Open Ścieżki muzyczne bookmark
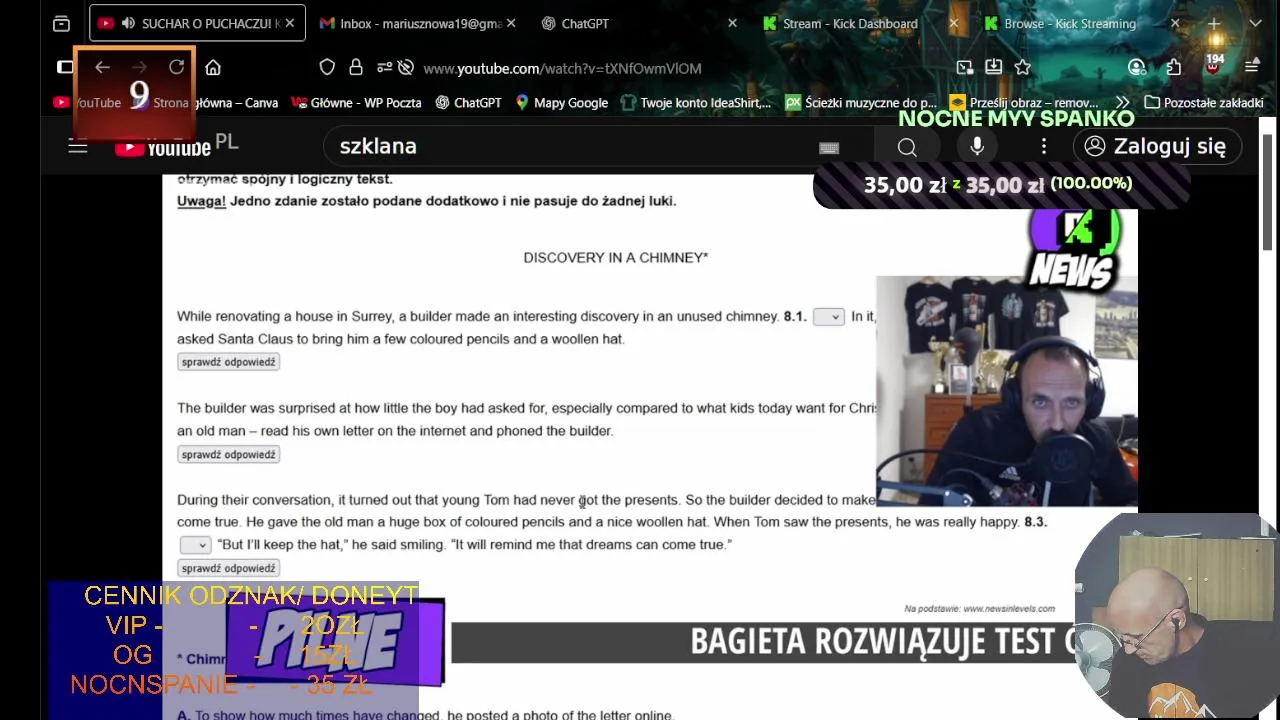 861,102
